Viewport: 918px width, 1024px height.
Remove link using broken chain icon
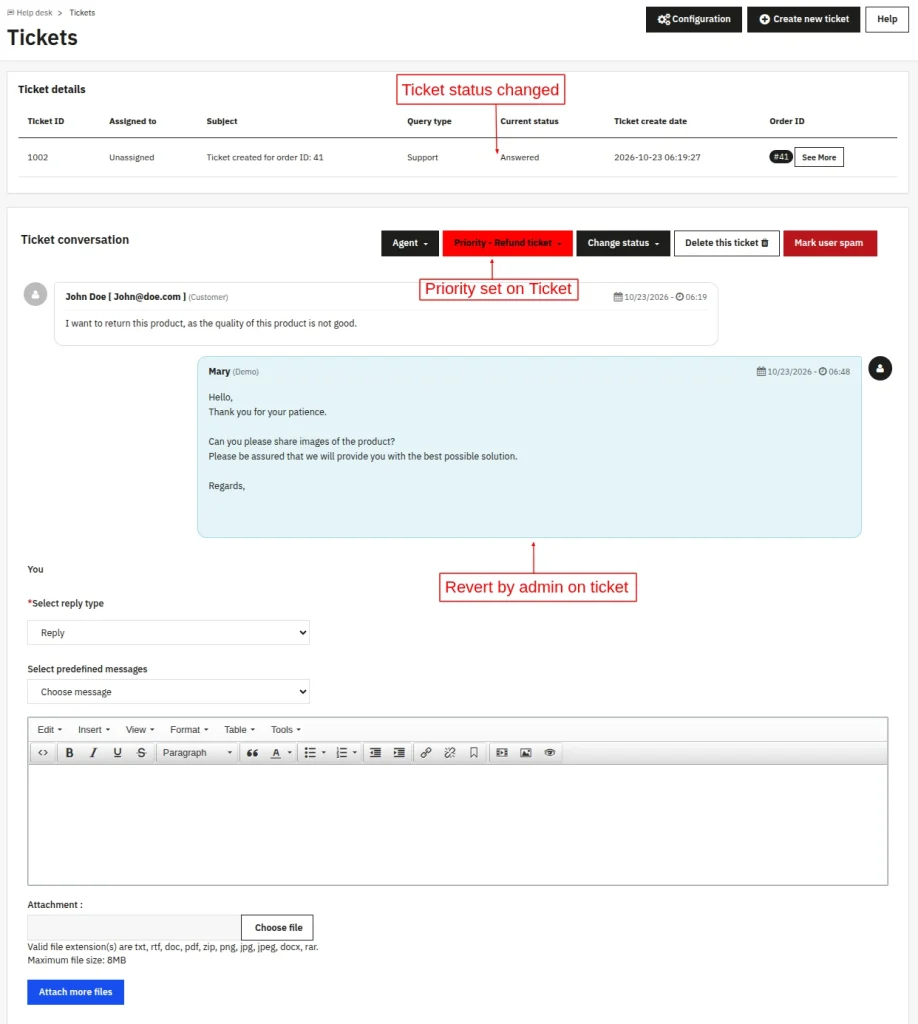tap(450, 752)
